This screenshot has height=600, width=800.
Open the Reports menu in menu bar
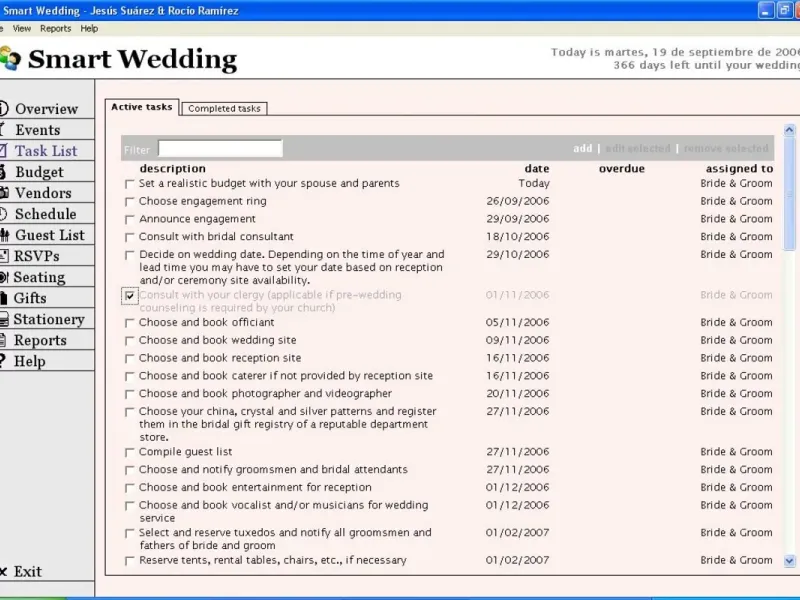coord(56,29)
